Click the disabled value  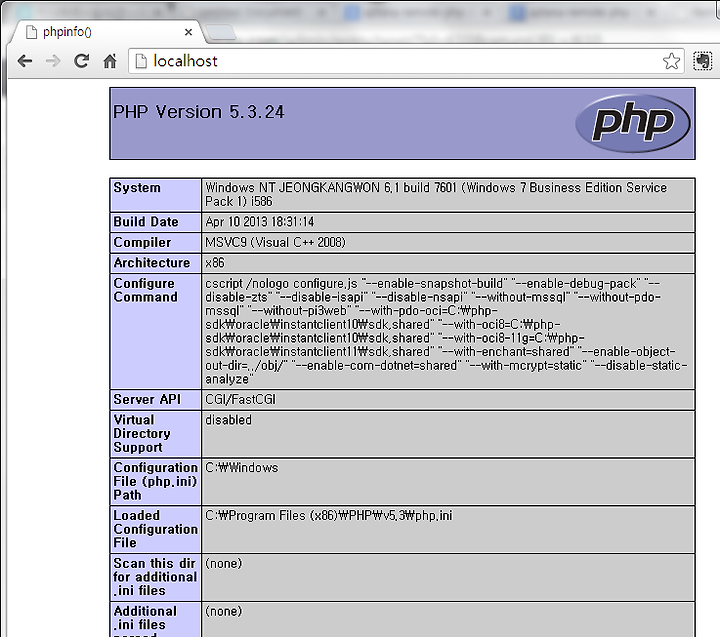point(228,420)
